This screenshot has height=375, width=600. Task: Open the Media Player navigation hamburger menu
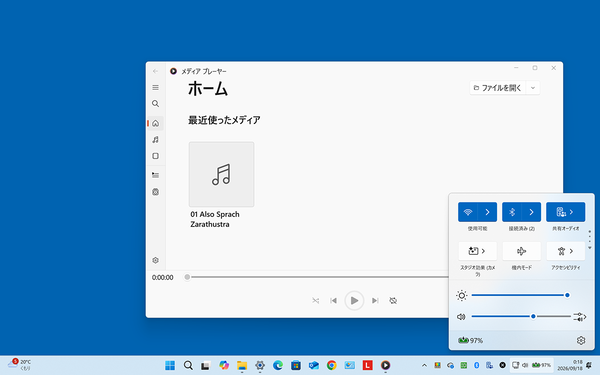[155, 88]
